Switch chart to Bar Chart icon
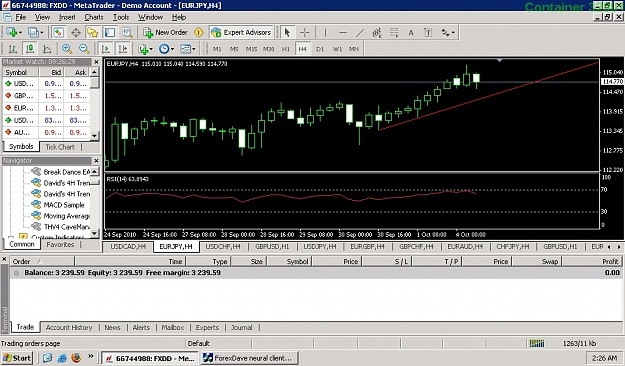Viewport: 625px width, 366px height. click(13, 49)
